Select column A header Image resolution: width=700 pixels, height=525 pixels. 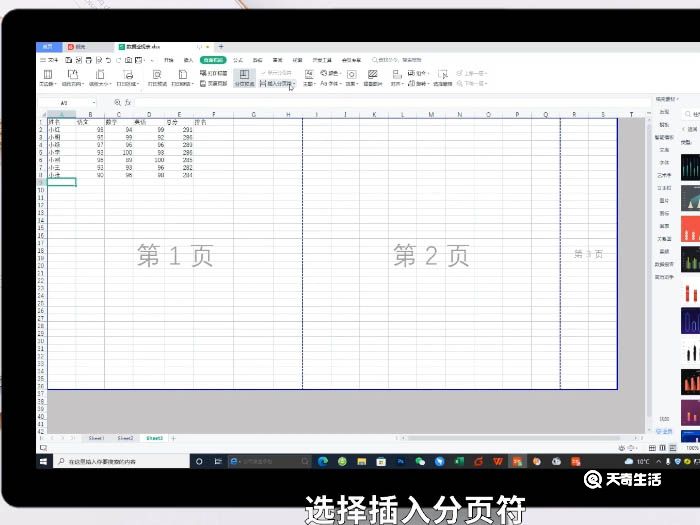(62, 115)
